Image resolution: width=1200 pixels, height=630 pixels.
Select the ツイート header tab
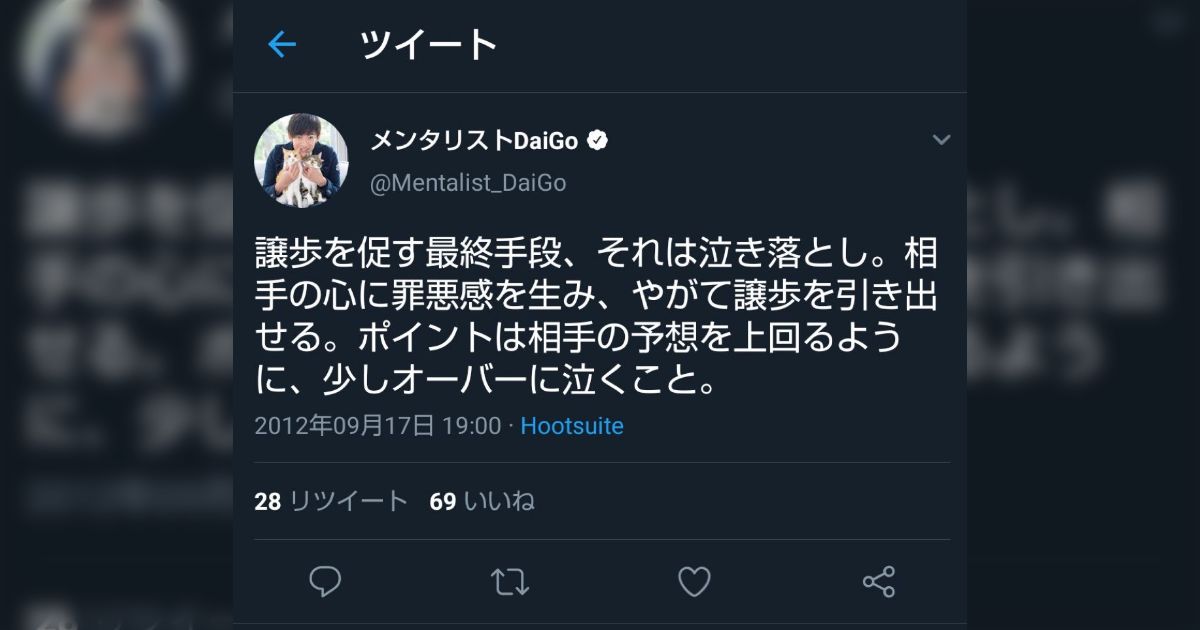[x=424, y=44]
